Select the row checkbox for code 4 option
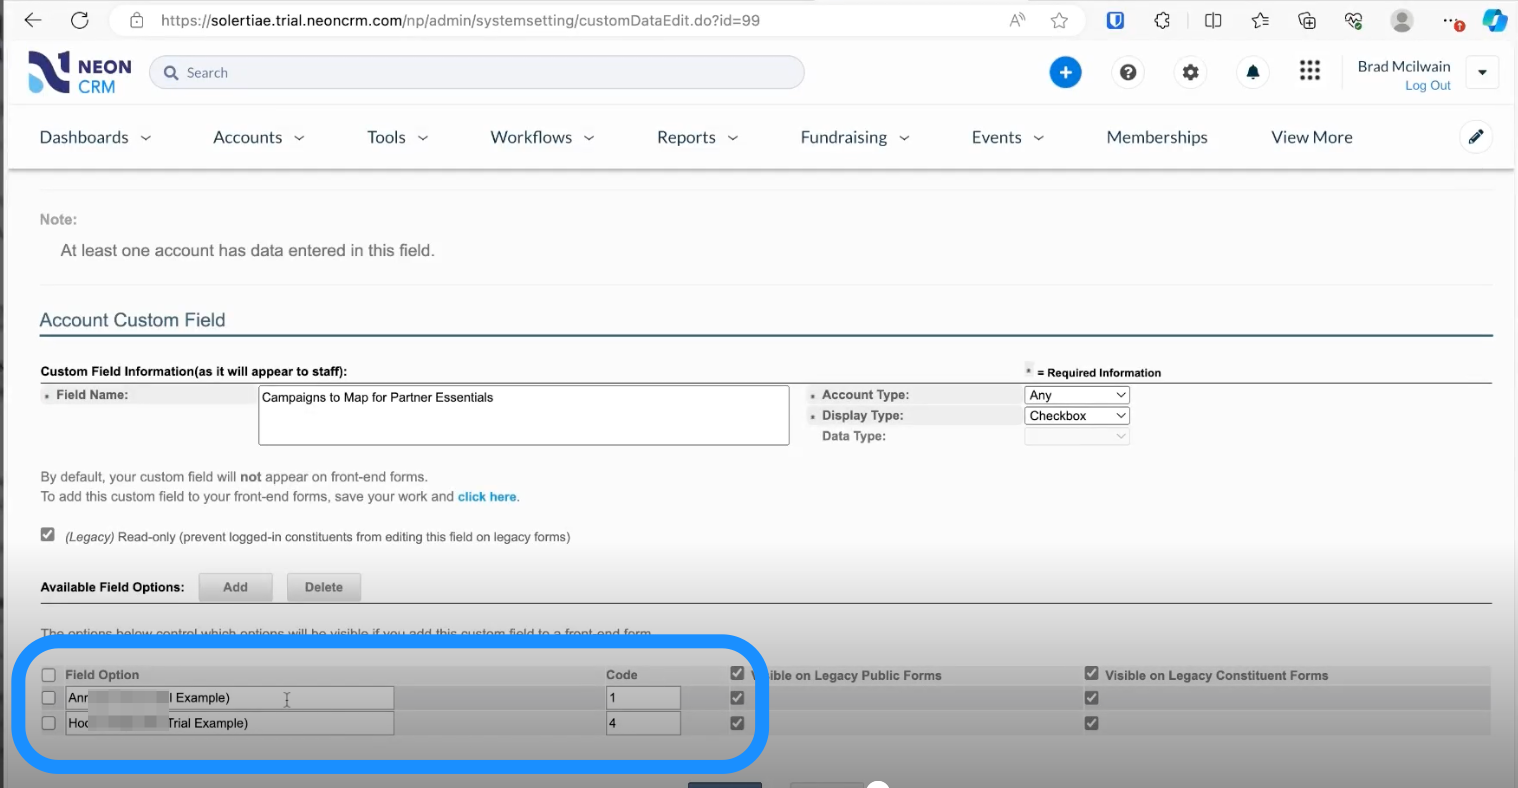 (x=48, y=723)
